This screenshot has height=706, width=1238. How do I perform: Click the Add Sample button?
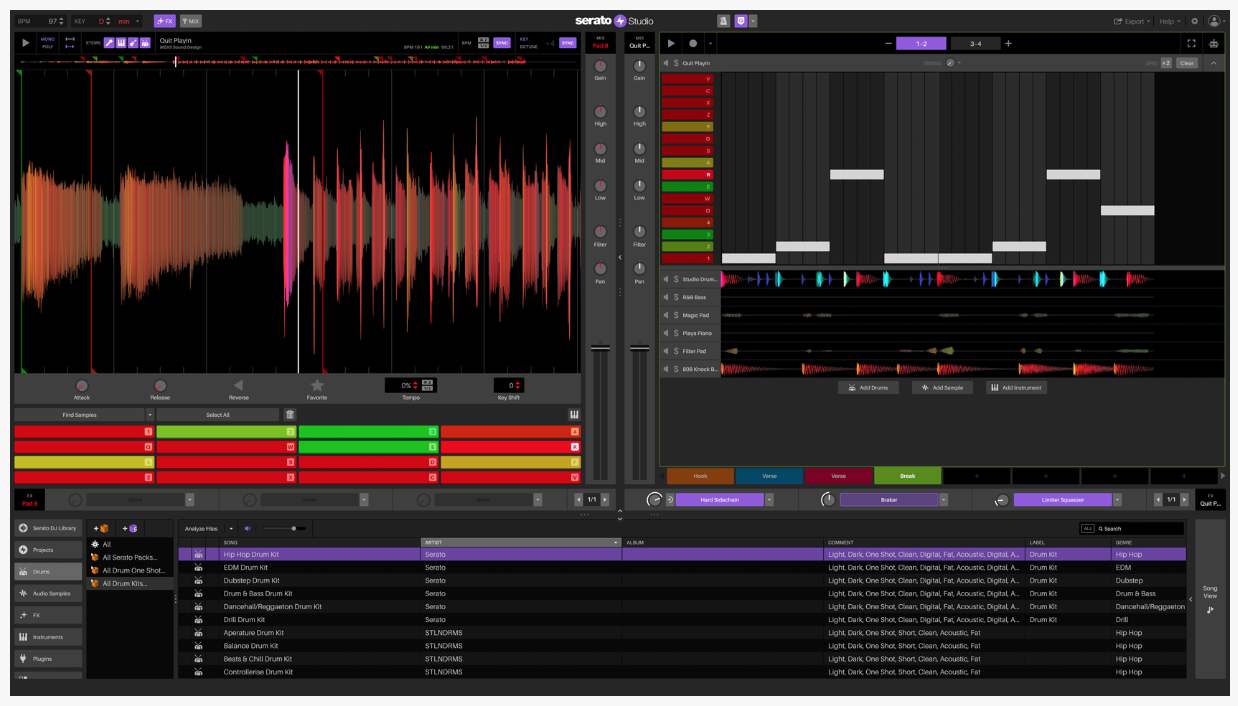[942, 387]
